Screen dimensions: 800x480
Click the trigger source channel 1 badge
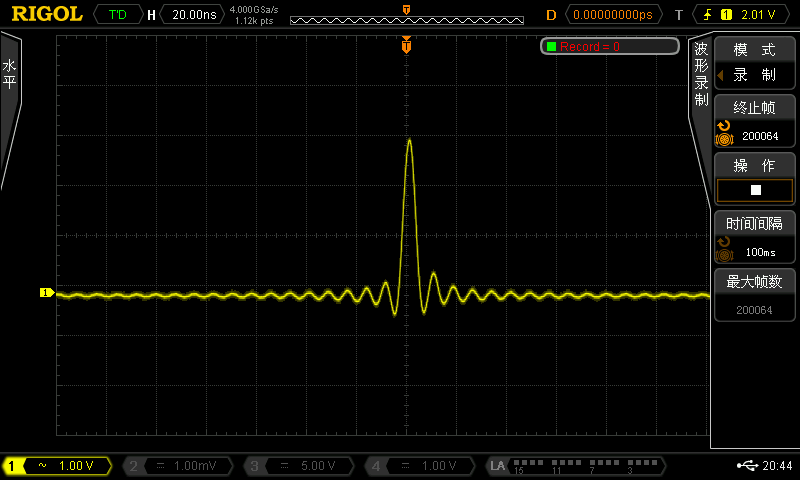click(726, 15)
